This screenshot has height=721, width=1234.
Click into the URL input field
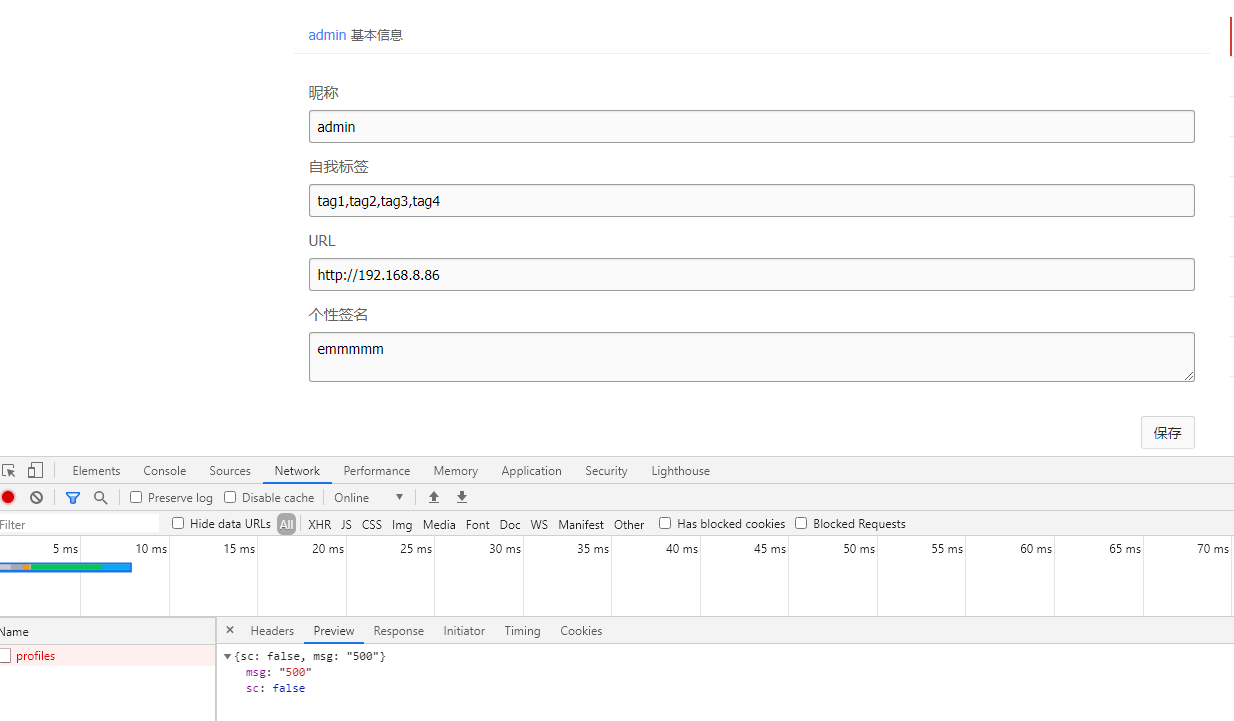(x=751, y=275)
